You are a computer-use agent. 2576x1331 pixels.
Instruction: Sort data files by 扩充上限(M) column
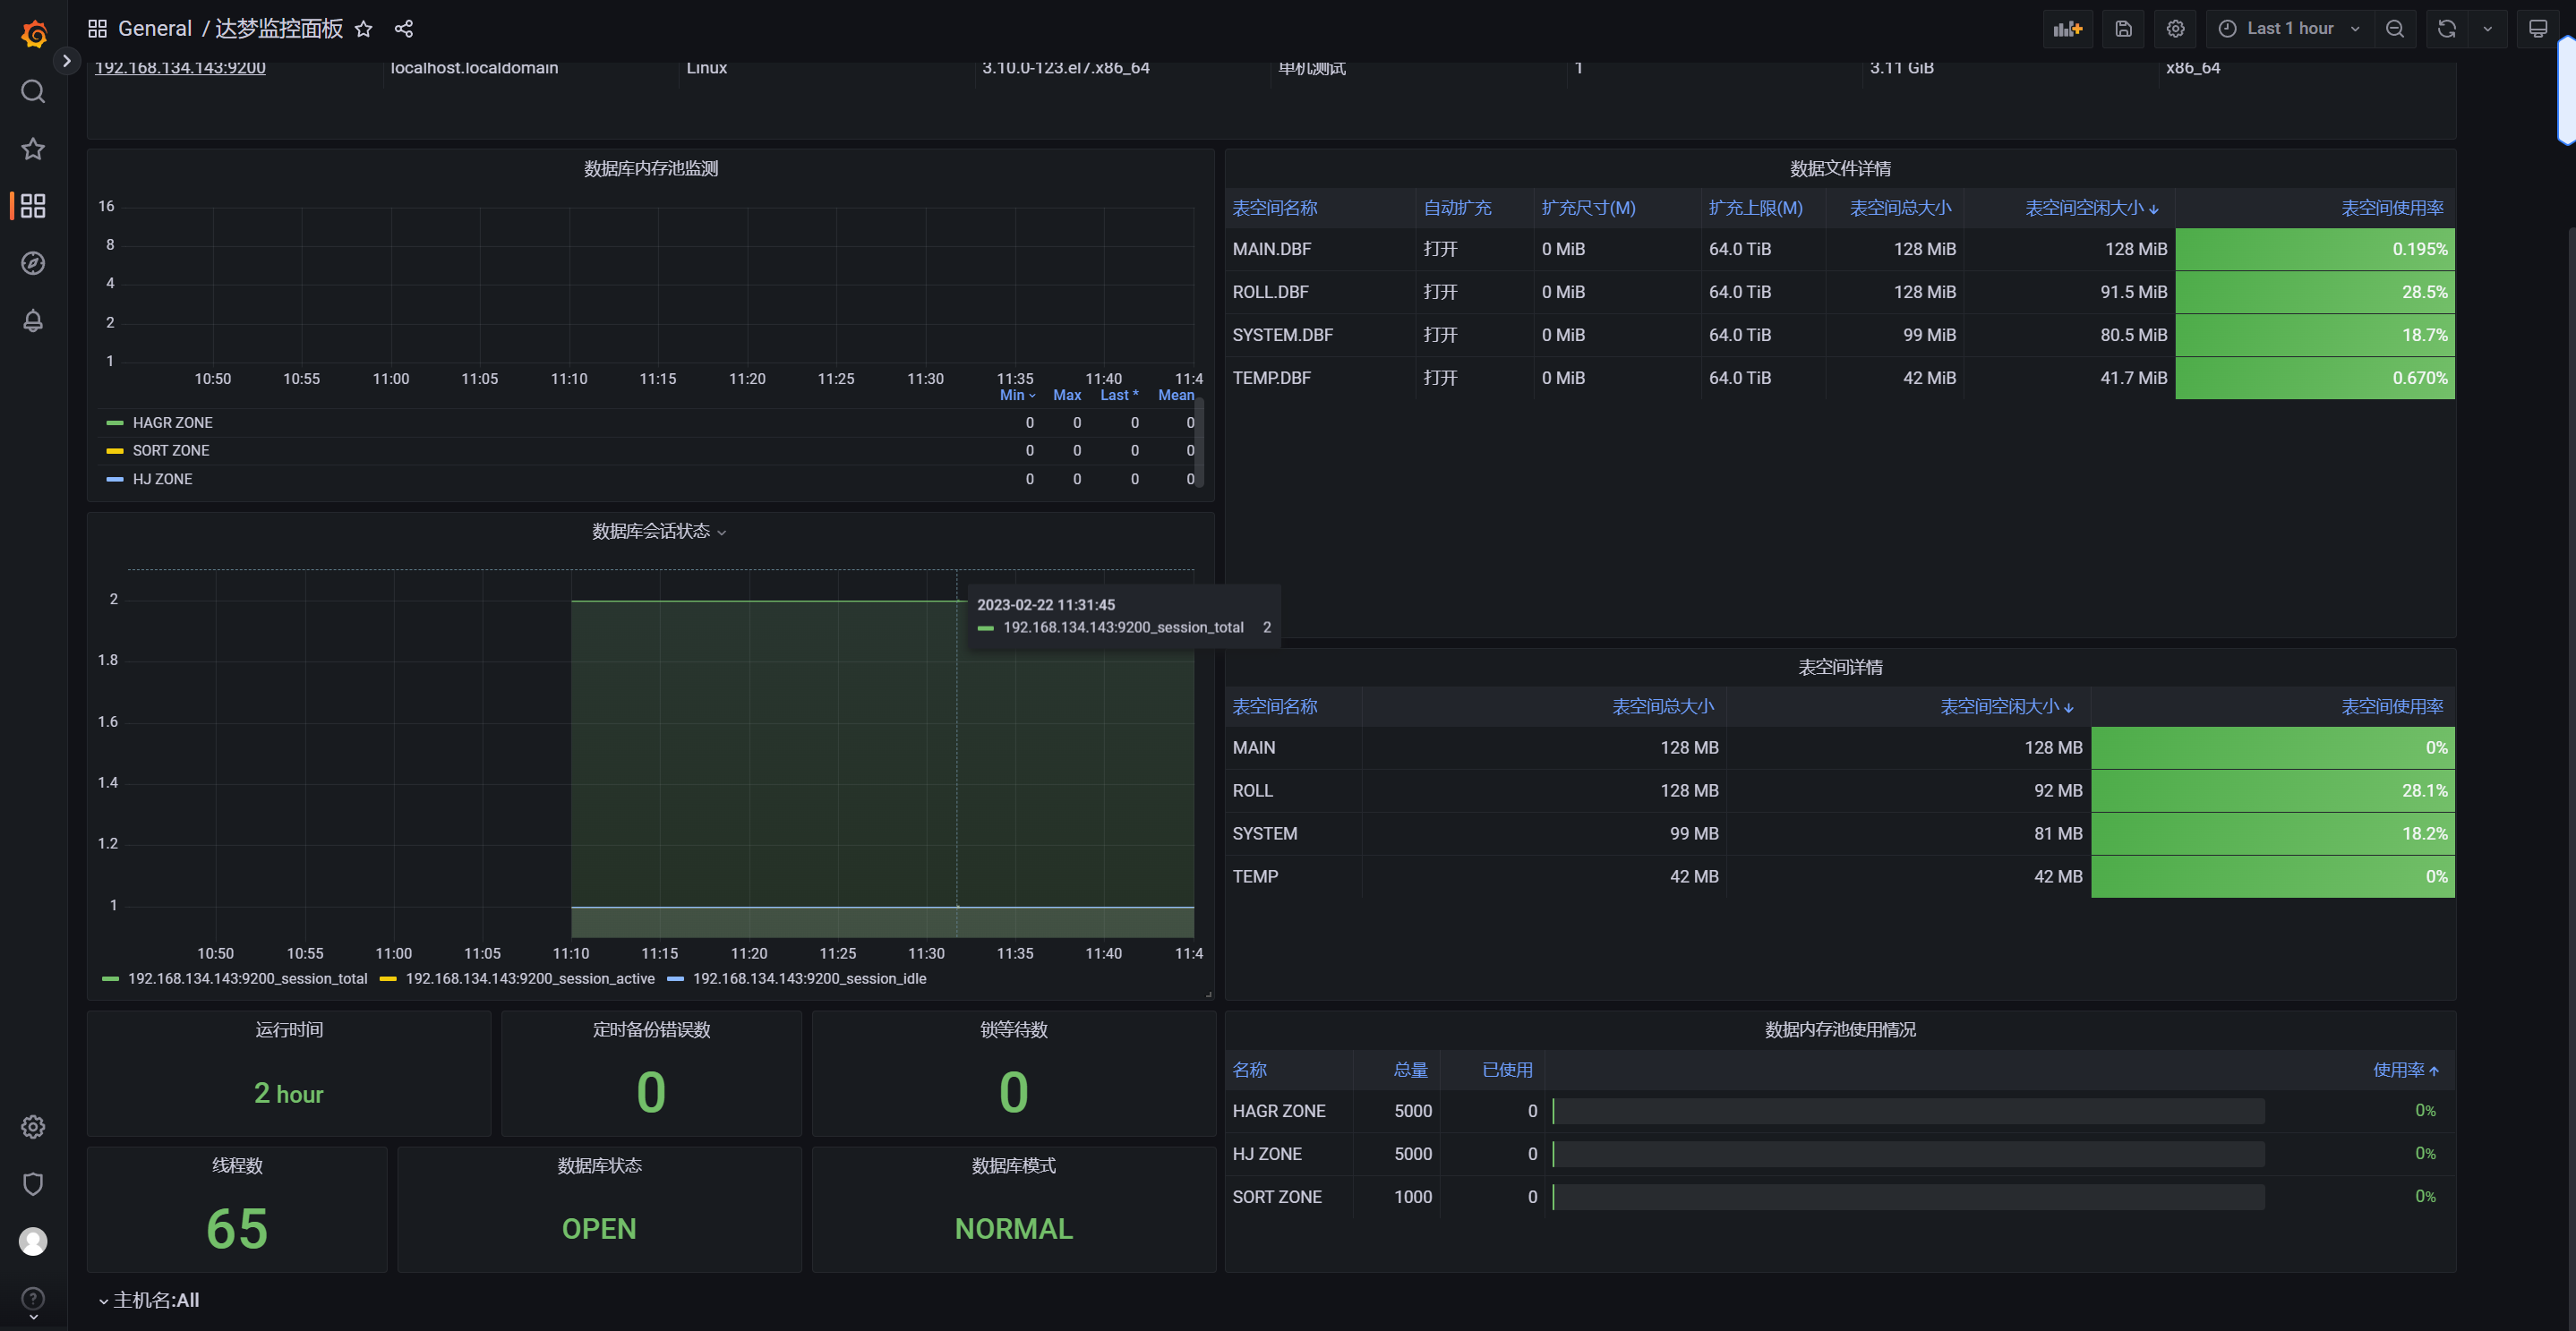coord(1755,208)
